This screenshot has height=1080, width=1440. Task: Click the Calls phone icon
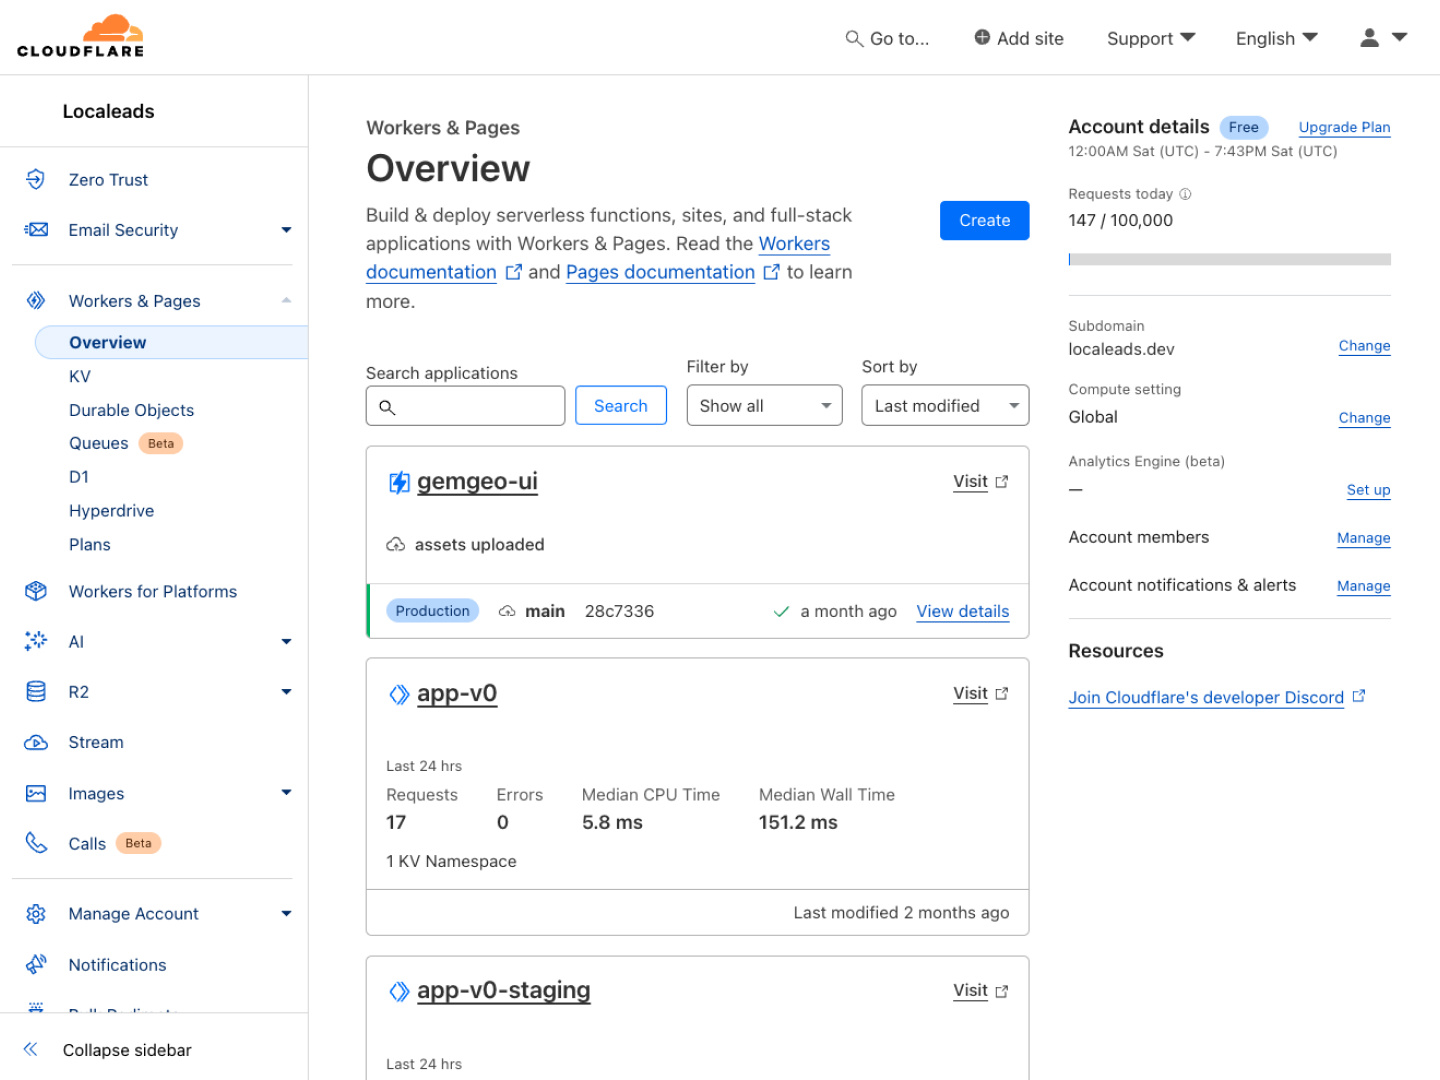pyautogui.click(x=36, y=843)
